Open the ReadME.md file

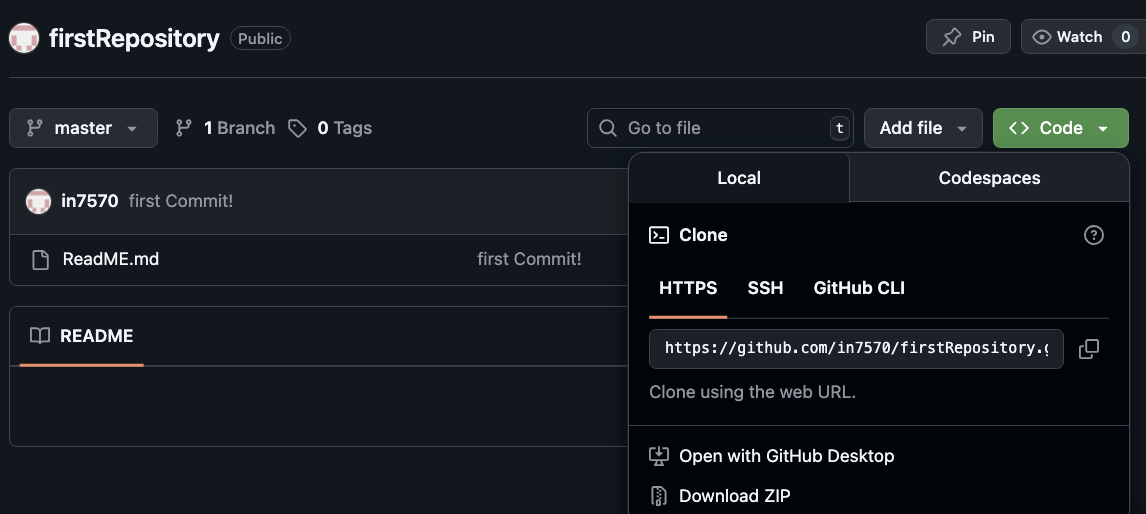110,259
